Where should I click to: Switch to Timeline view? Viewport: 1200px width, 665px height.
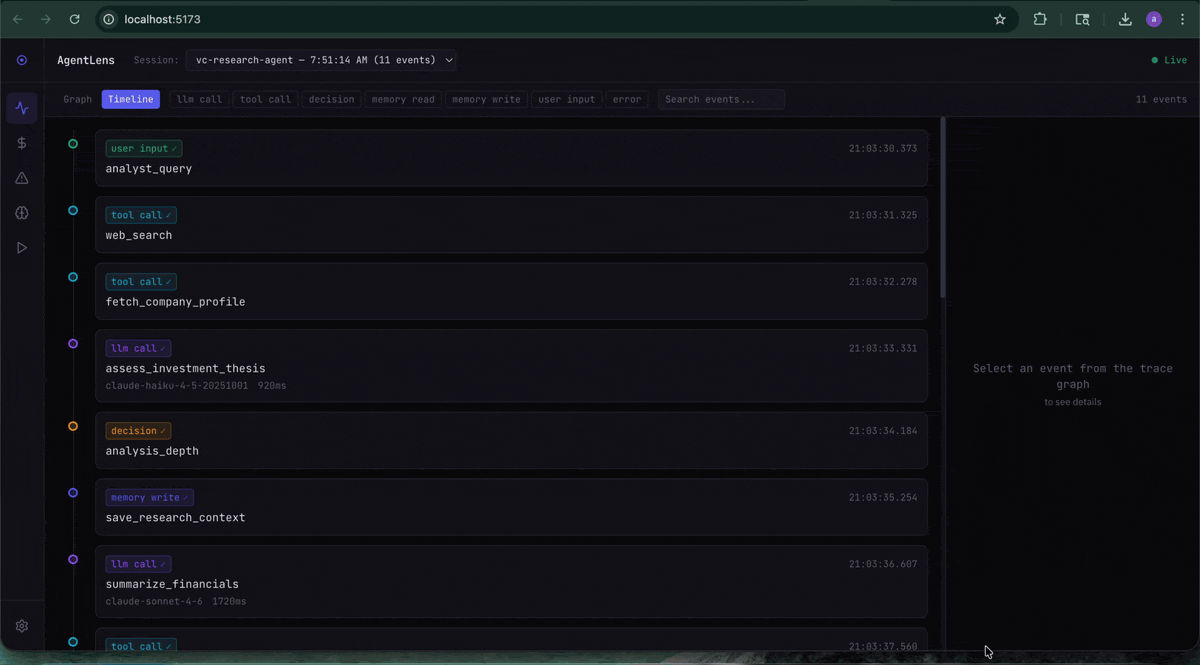(x=131, y=99)
